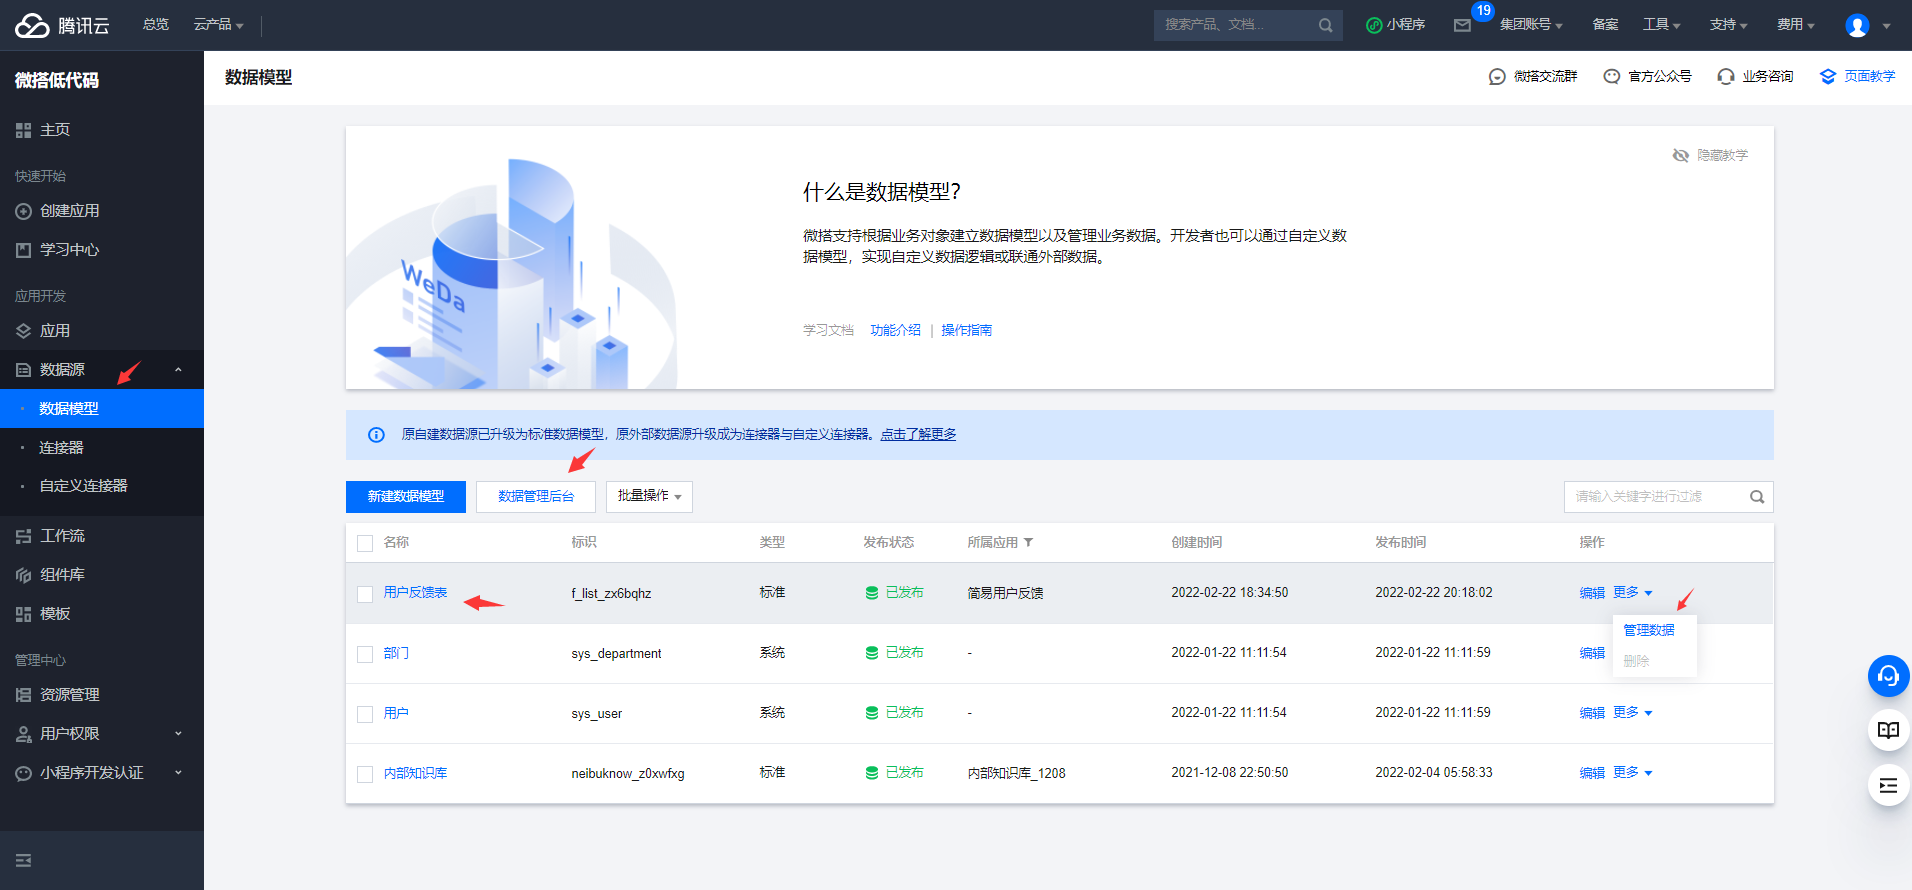Screen dimensions: 1912x890
Task: Open 备案 in top navigation
Action: point(1605,25)
